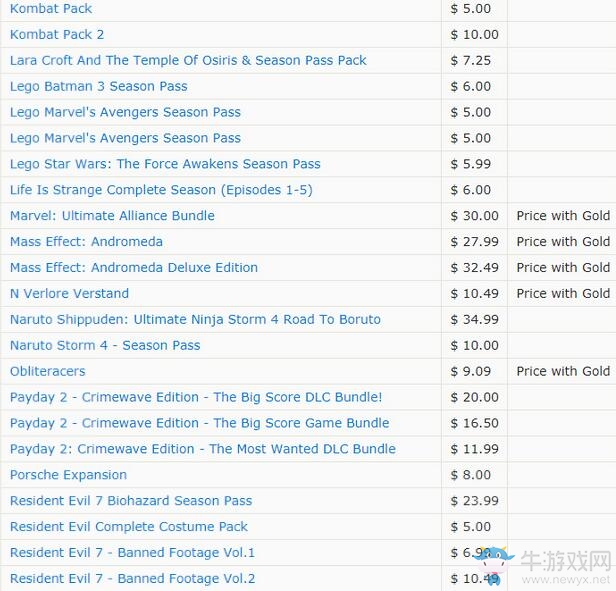Open Naruto Storm 4 - Season Pass link
Image resolution: width=616 pixels, height=591 pixels.
pyautogui.click(x=105, y=345)
